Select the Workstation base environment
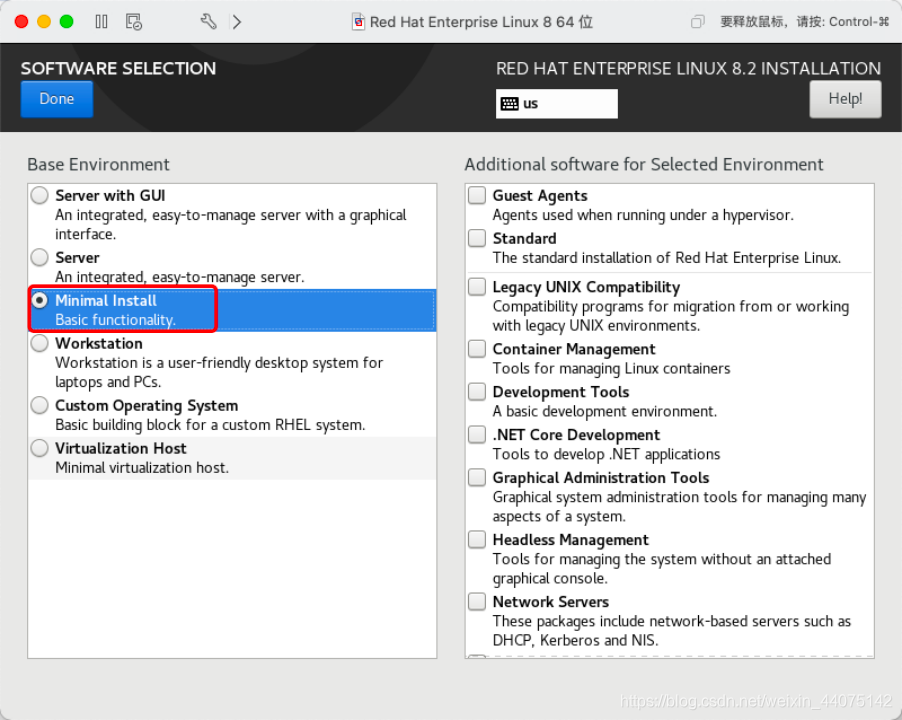The image size is (902, 720). (x=40, y=343)
